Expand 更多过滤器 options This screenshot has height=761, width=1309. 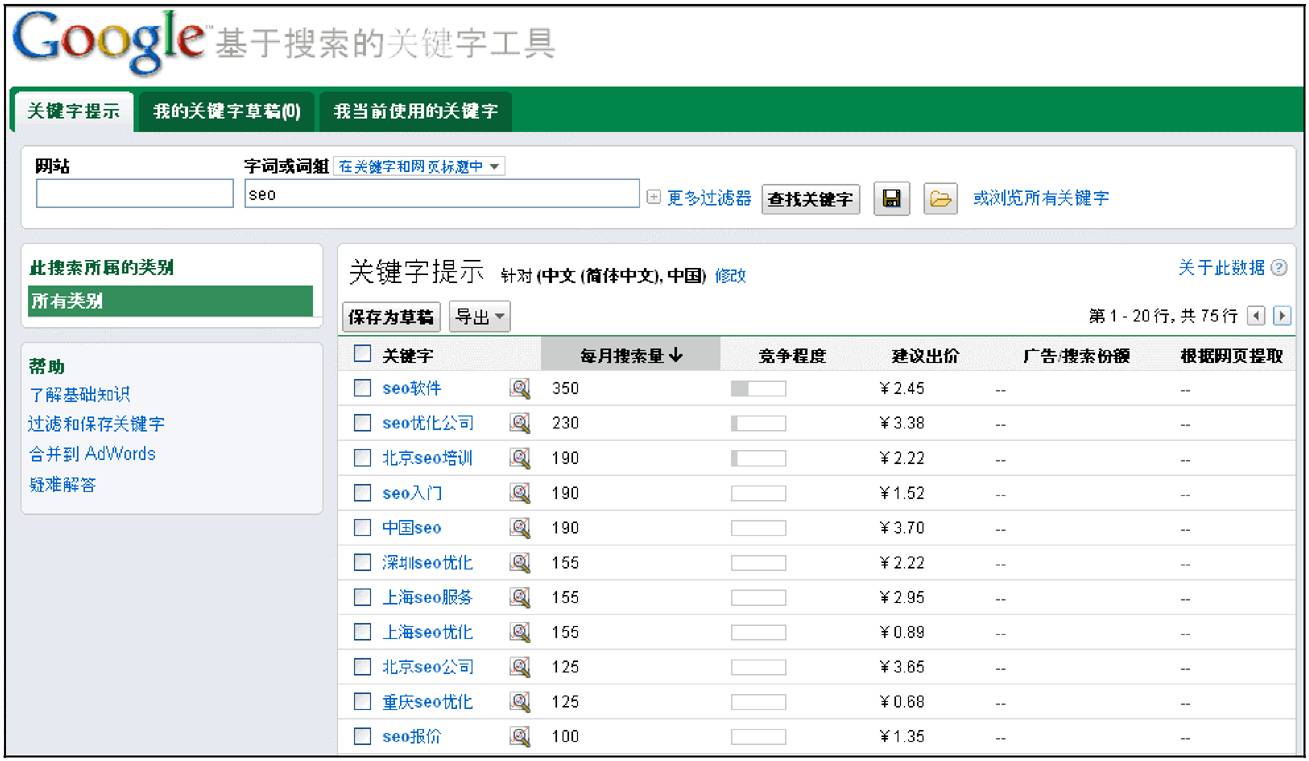[x=699, y=198]
